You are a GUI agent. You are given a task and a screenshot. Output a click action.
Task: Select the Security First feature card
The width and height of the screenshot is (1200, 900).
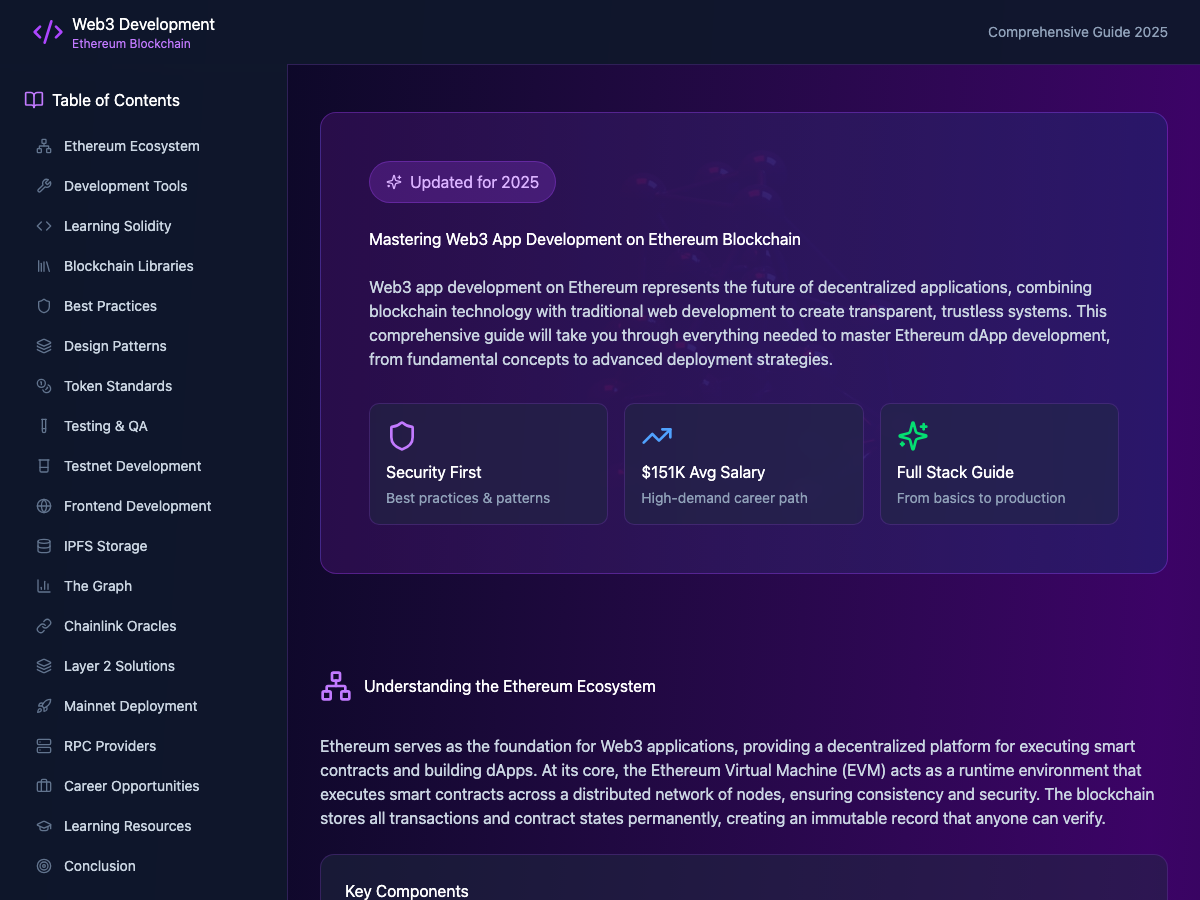point(488,464)
